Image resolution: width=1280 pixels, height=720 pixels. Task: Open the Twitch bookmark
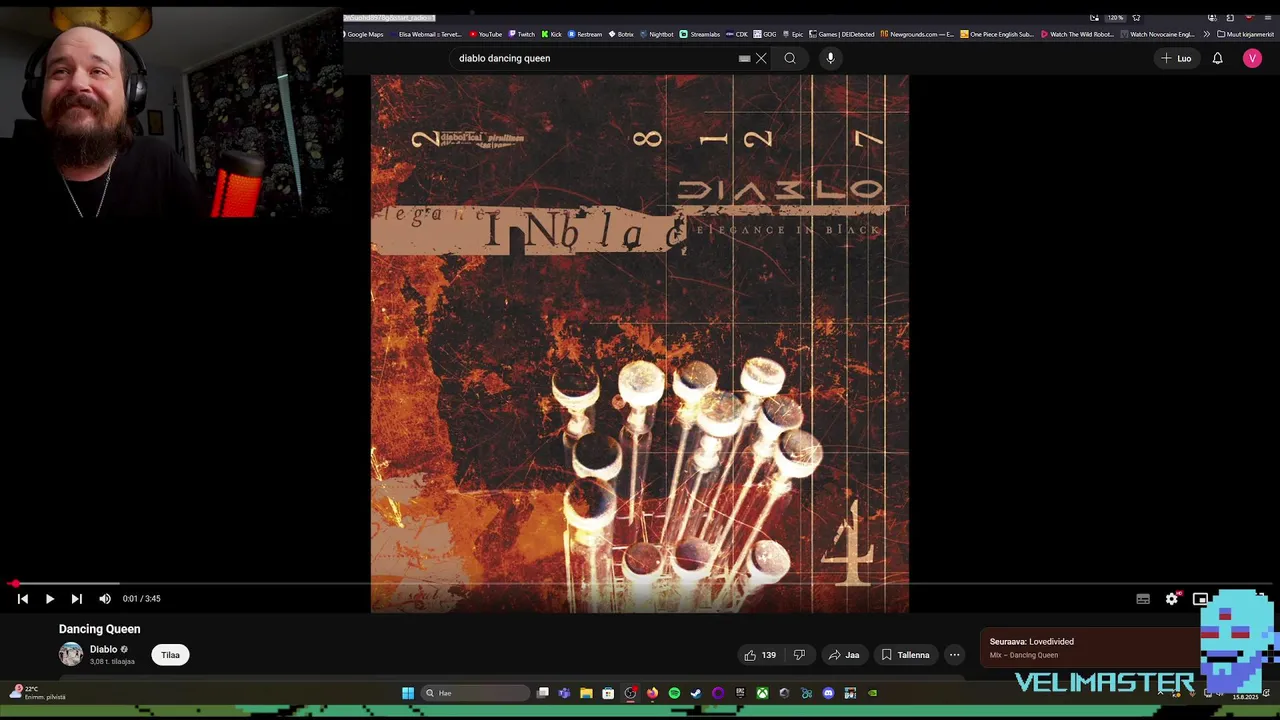pos(521,34)
